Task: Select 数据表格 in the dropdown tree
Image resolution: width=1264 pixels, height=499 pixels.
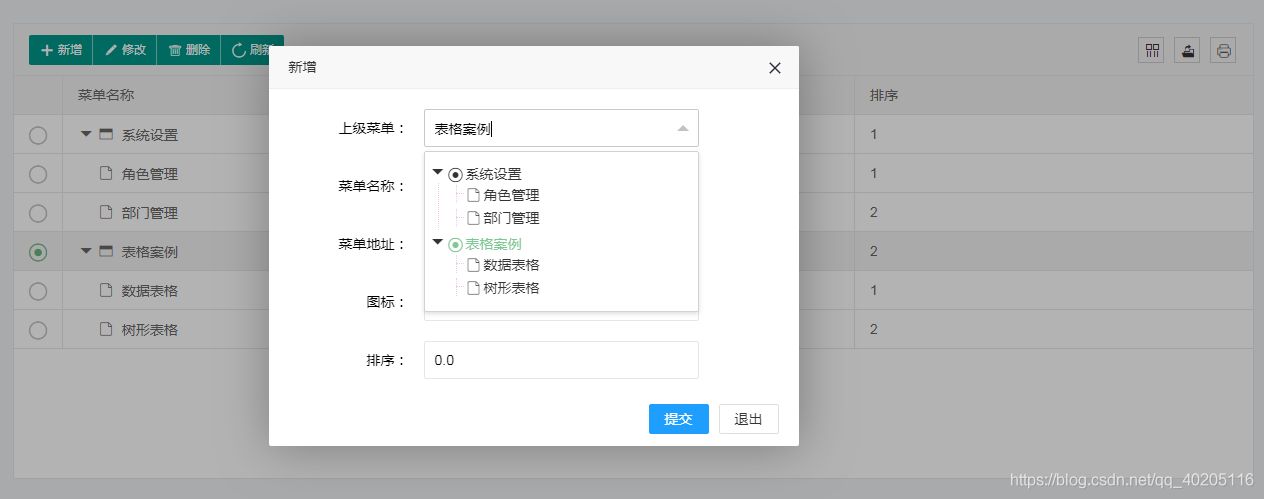Action: 510,265
